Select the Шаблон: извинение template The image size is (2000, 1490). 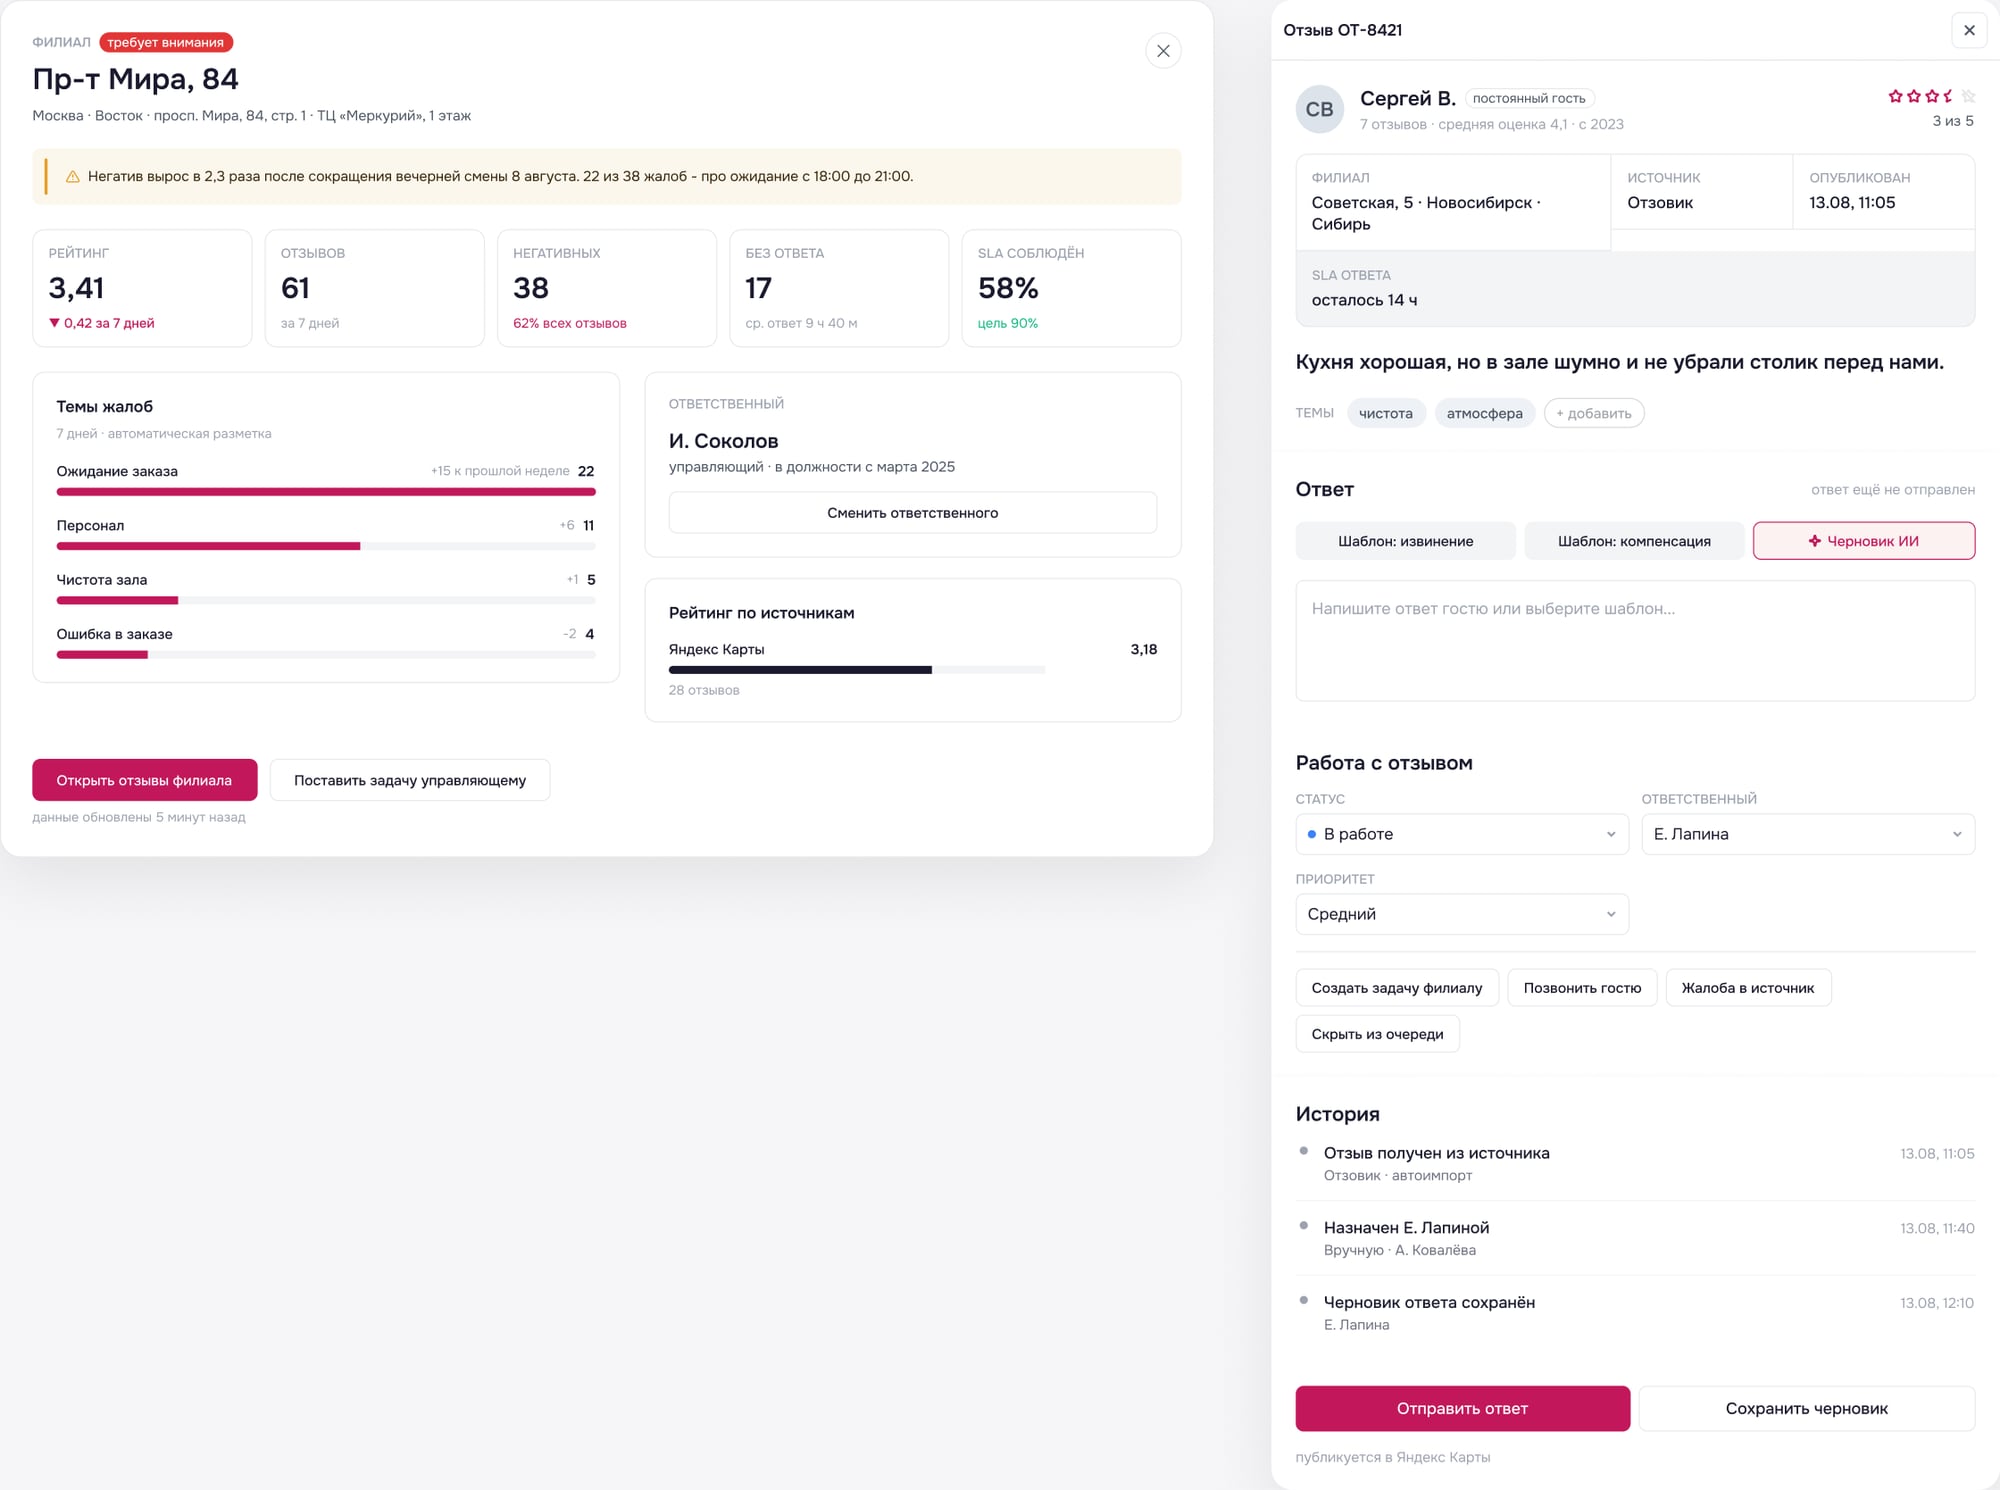tap(1405, 541)
